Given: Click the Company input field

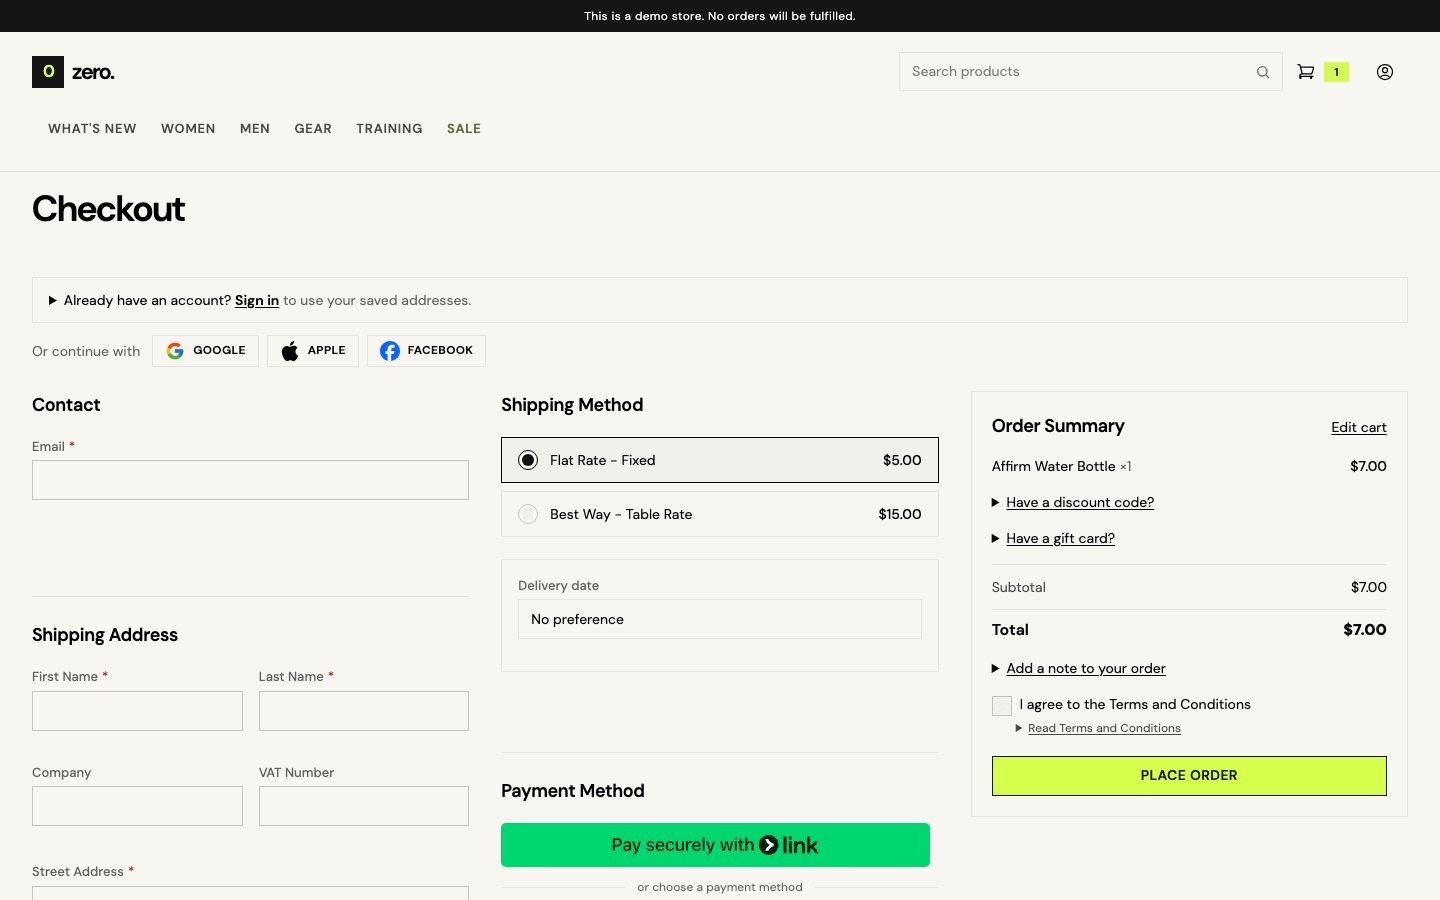Looking at the screenshot, I should point(137,806).
